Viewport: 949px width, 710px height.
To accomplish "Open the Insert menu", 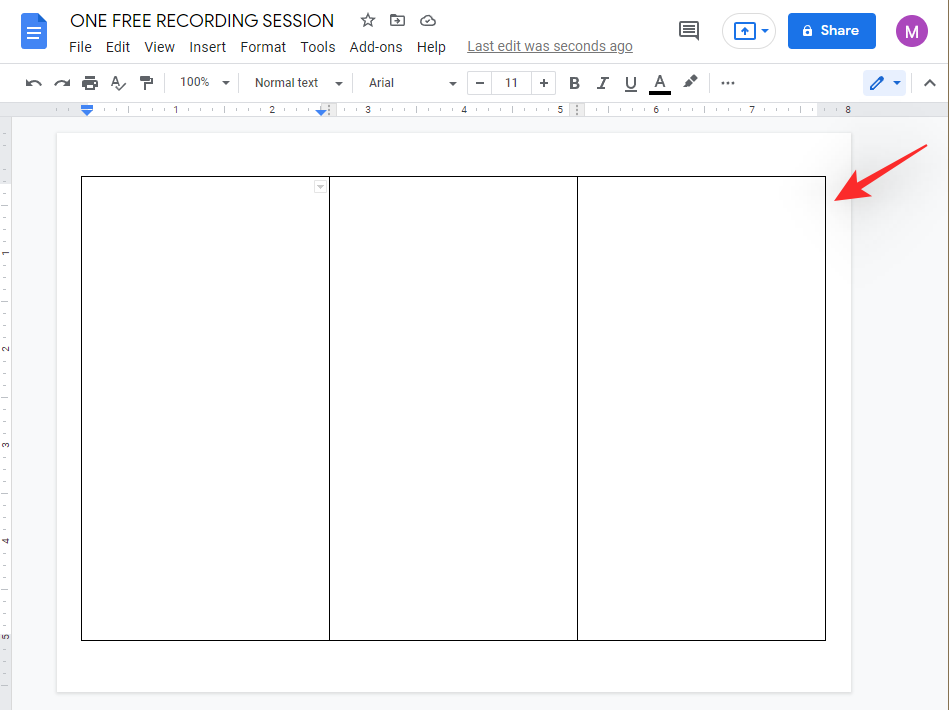I will coord(207,47).
